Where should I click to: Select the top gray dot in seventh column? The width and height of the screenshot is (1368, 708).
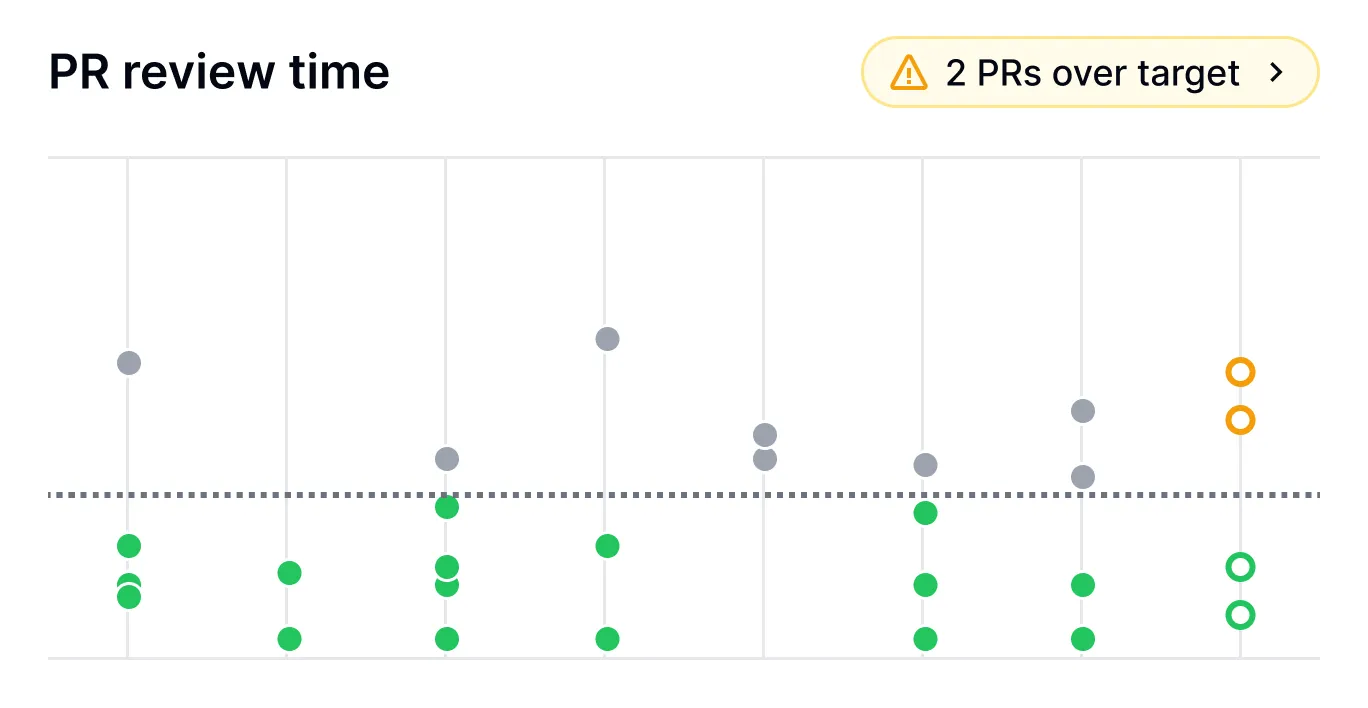coord(1083,411)
